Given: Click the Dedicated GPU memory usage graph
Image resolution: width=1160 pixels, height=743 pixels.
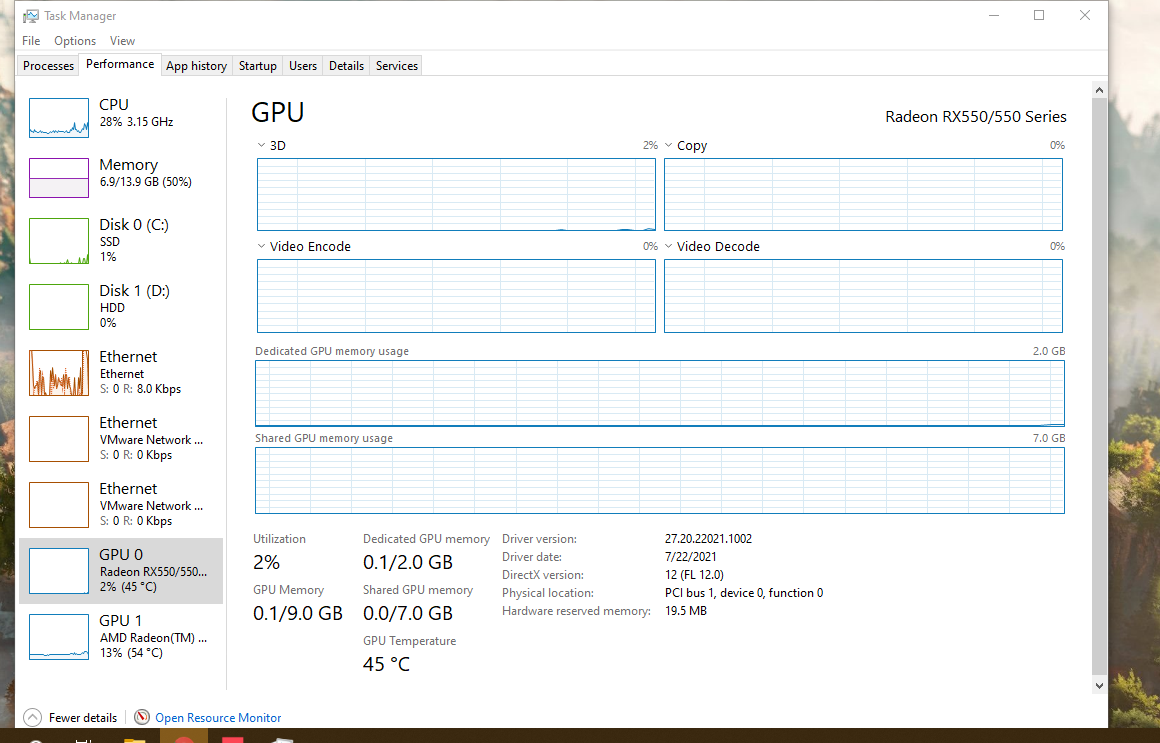Looking at the screenshot, I should pos(660,393).
